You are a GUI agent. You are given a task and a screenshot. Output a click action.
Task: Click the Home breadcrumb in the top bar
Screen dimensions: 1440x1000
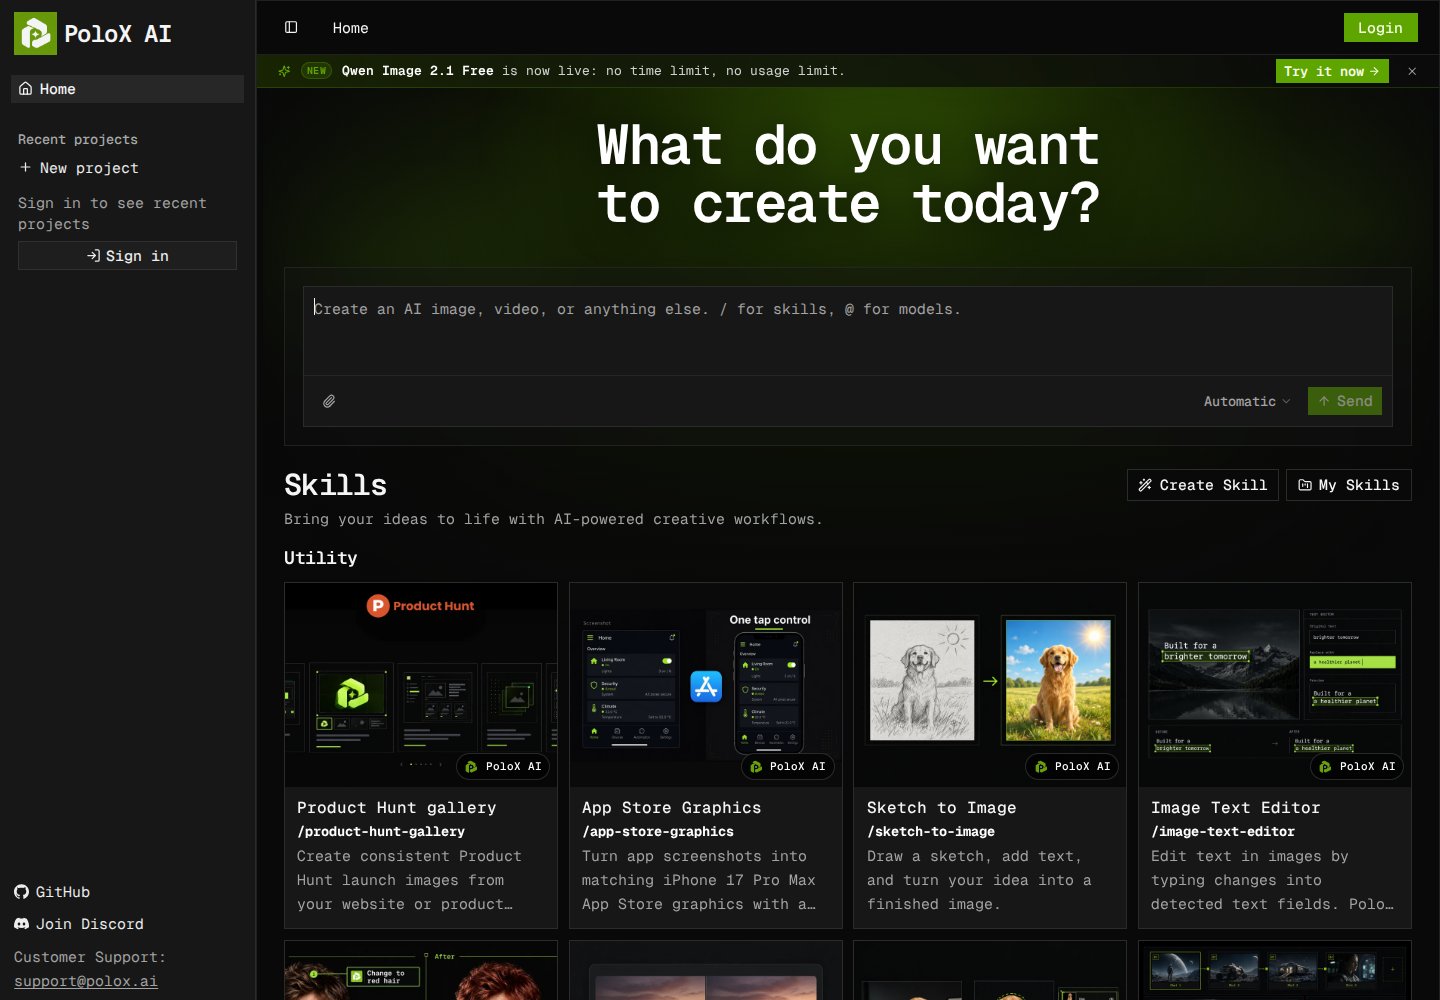350,28
